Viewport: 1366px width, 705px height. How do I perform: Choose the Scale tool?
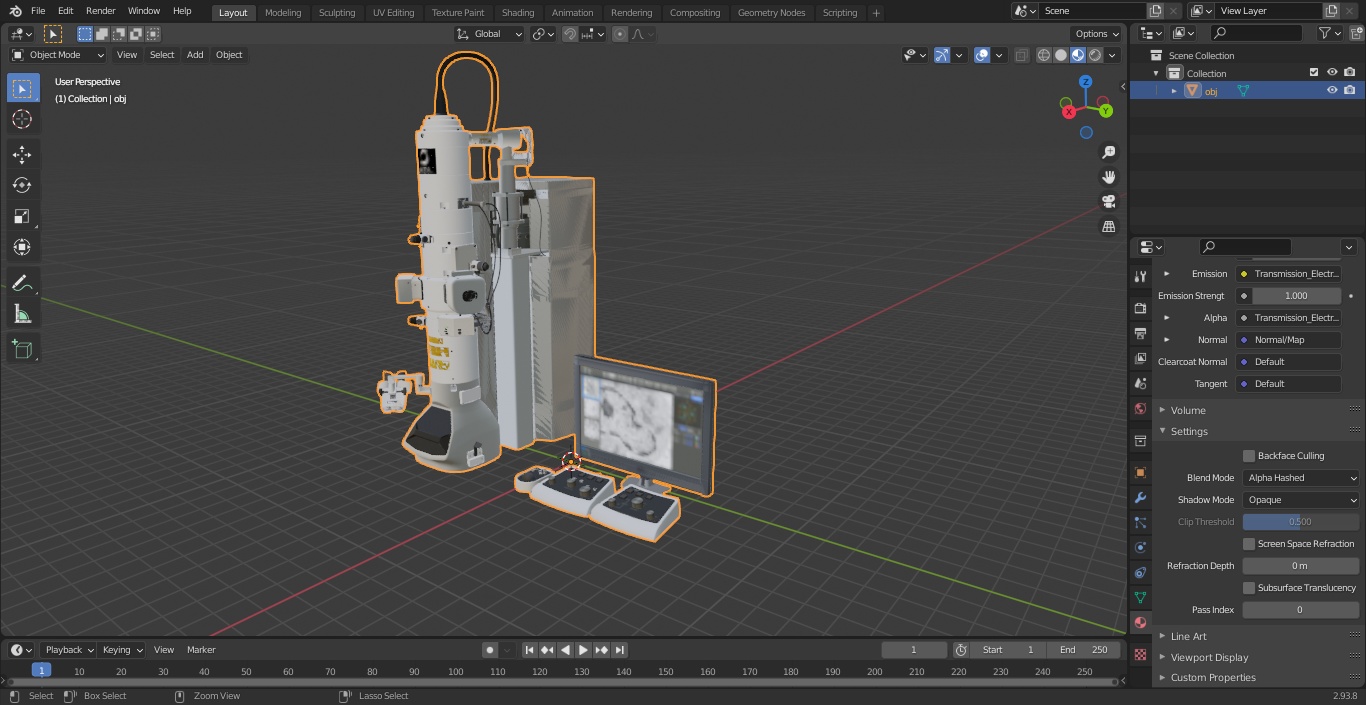click(x=22, y=216)
